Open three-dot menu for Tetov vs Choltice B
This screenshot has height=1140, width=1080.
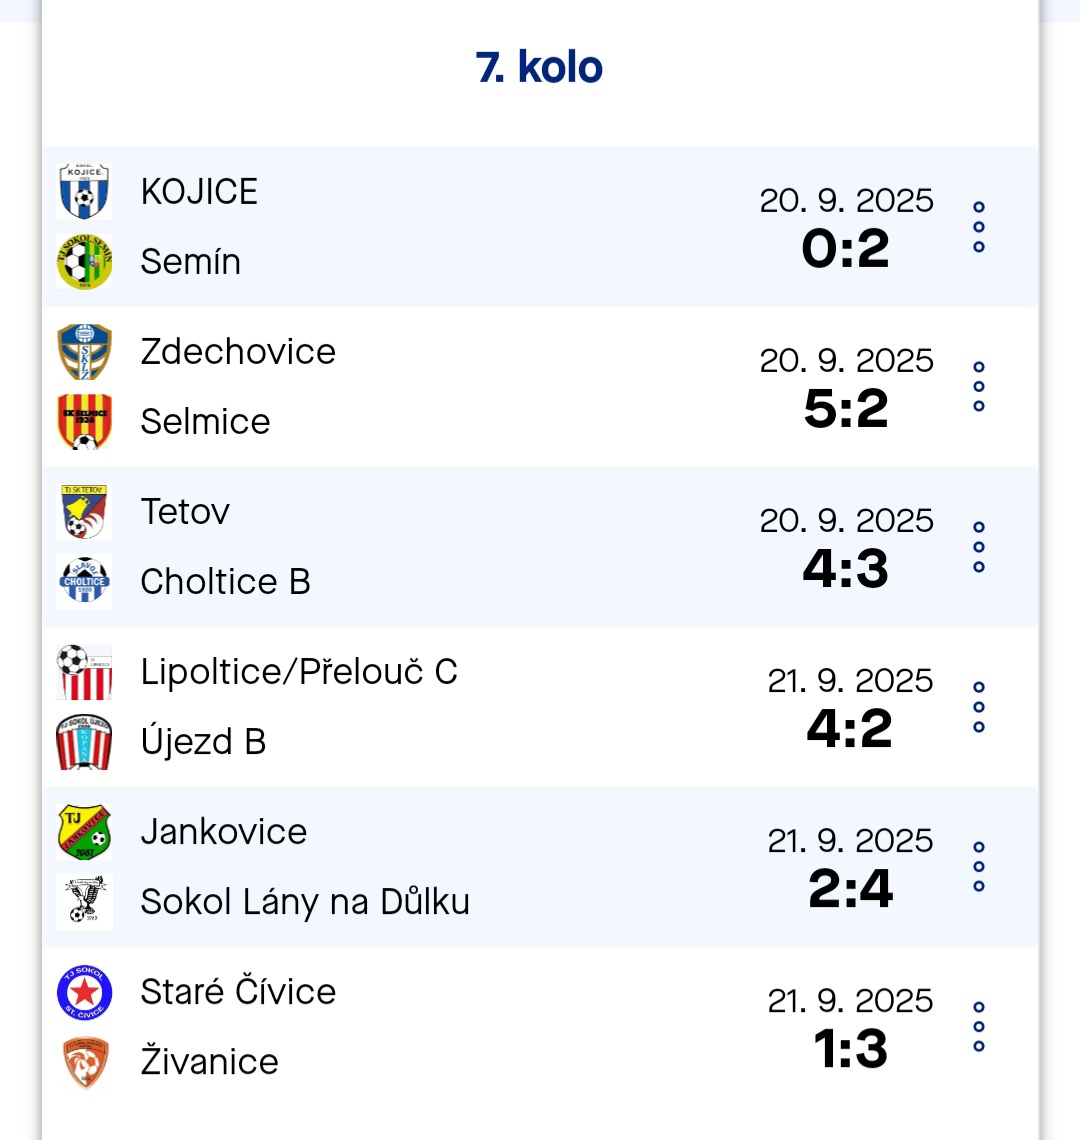(979, 547)
